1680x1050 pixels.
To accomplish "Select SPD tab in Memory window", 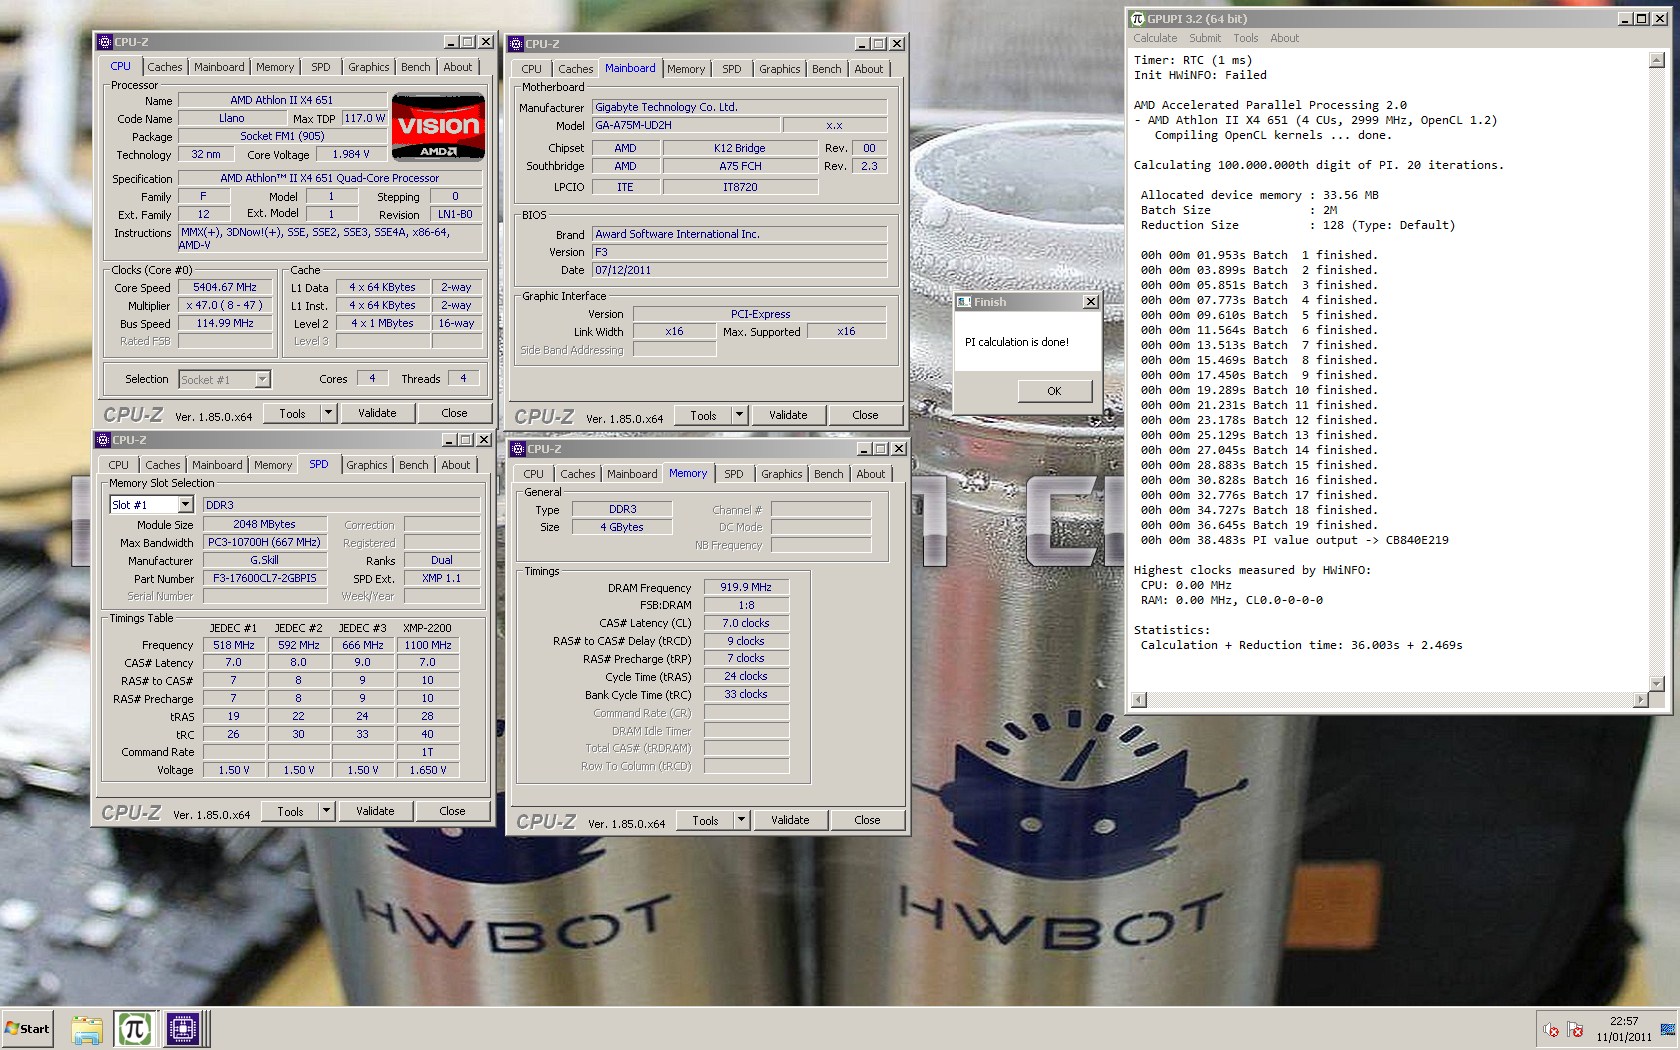I will click(x=734, y=474).
